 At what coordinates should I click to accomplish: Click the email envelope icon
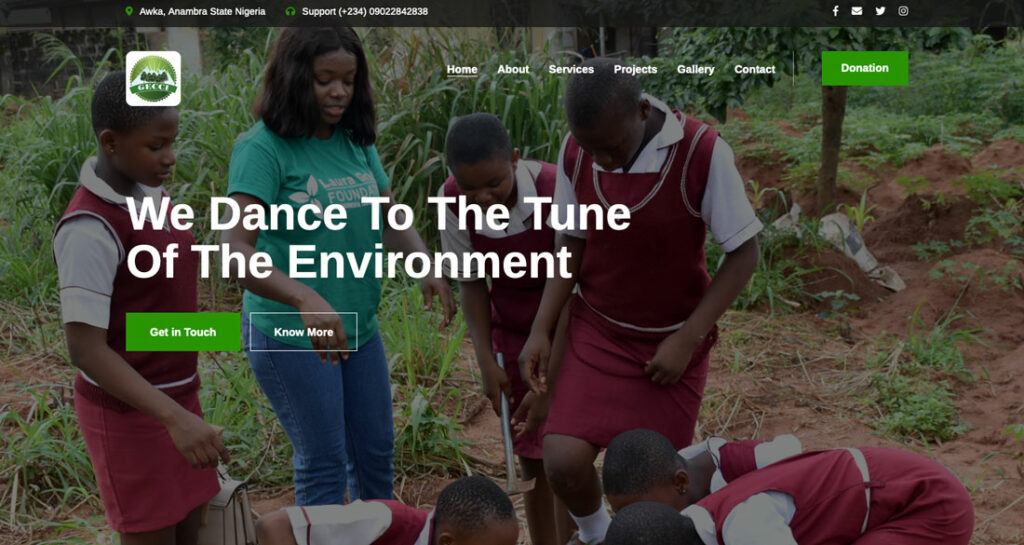click(x=857, y=11)
